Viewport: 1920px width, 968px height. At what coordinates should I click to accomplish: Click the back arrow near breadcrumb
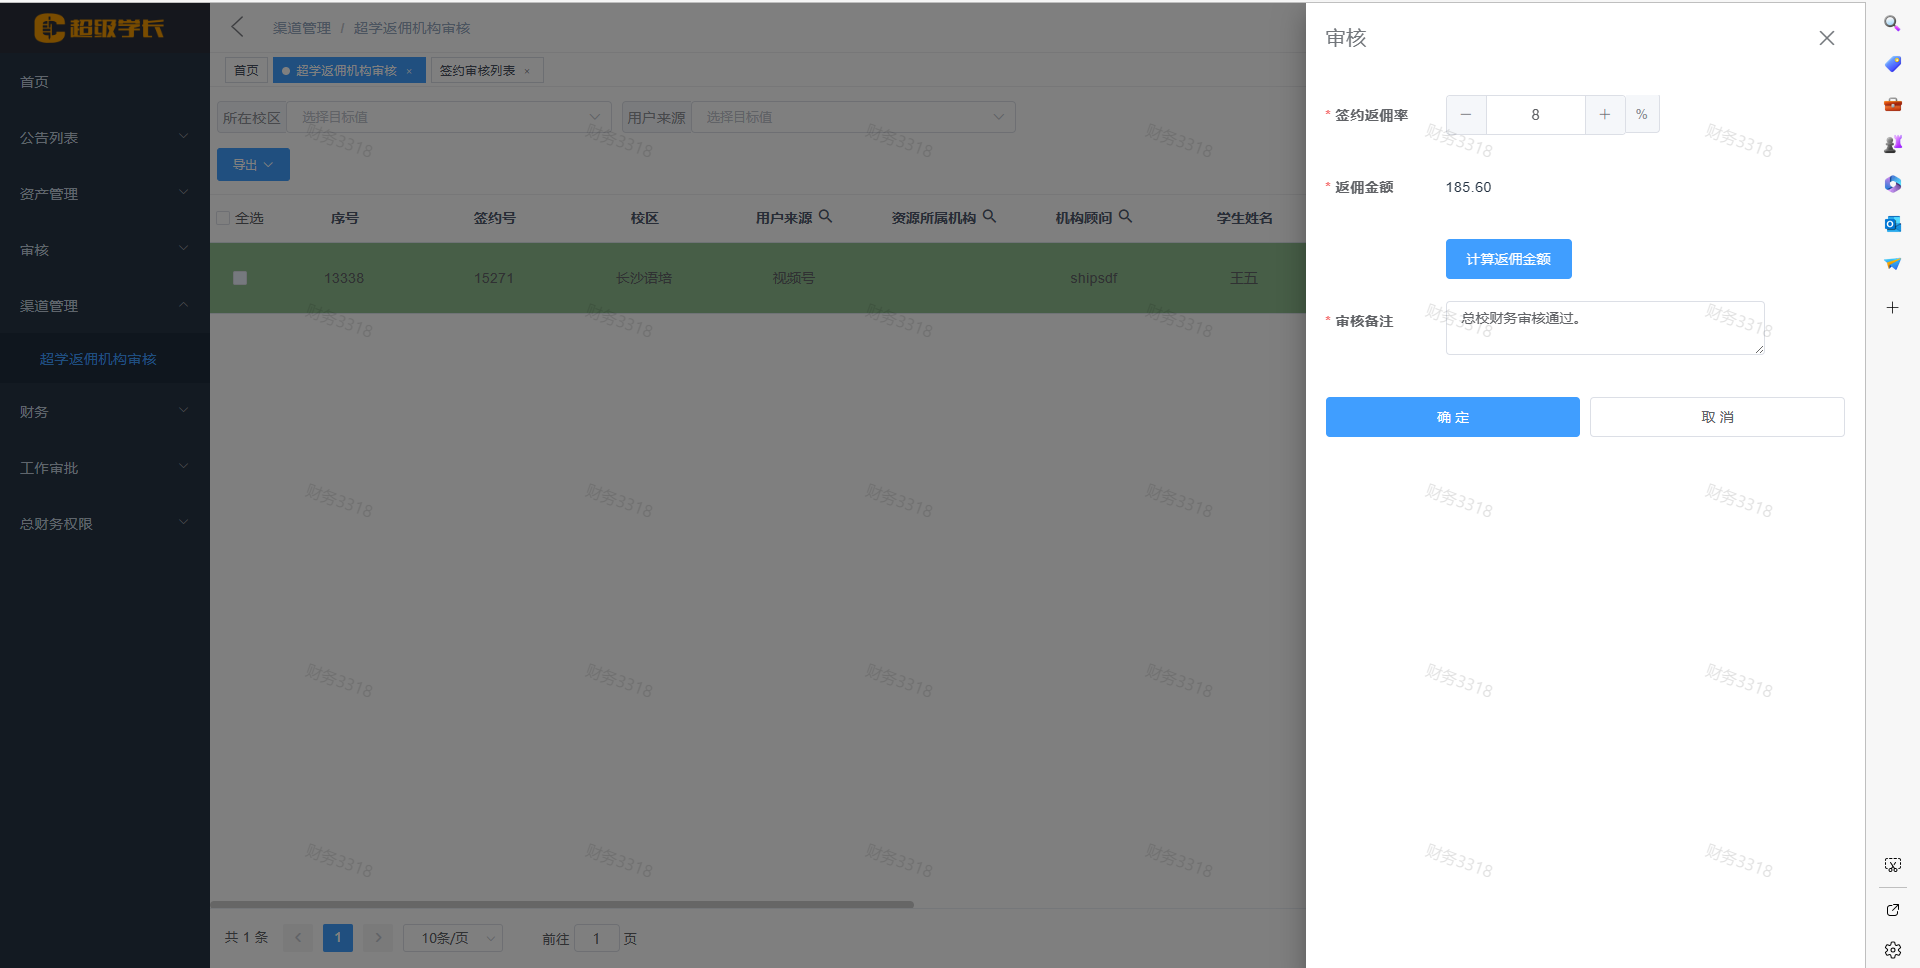(237, 27)
